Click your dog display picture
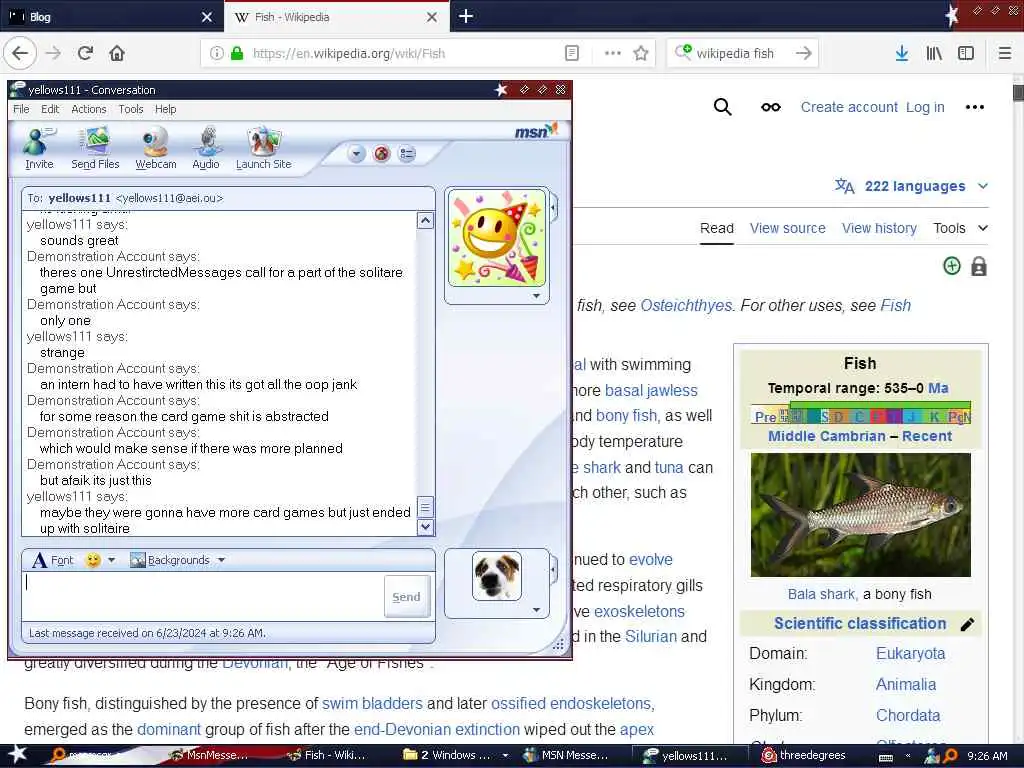 497,575
